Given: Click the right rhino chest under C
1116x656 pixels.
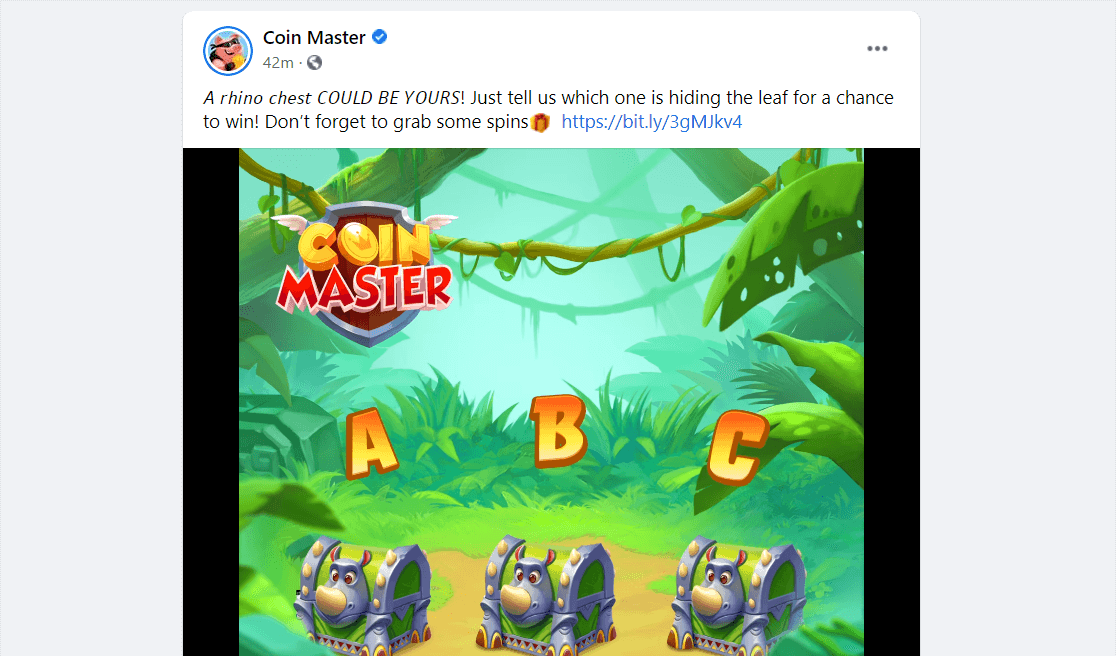Looking at the screenshot, I should (x=739, y=596).
